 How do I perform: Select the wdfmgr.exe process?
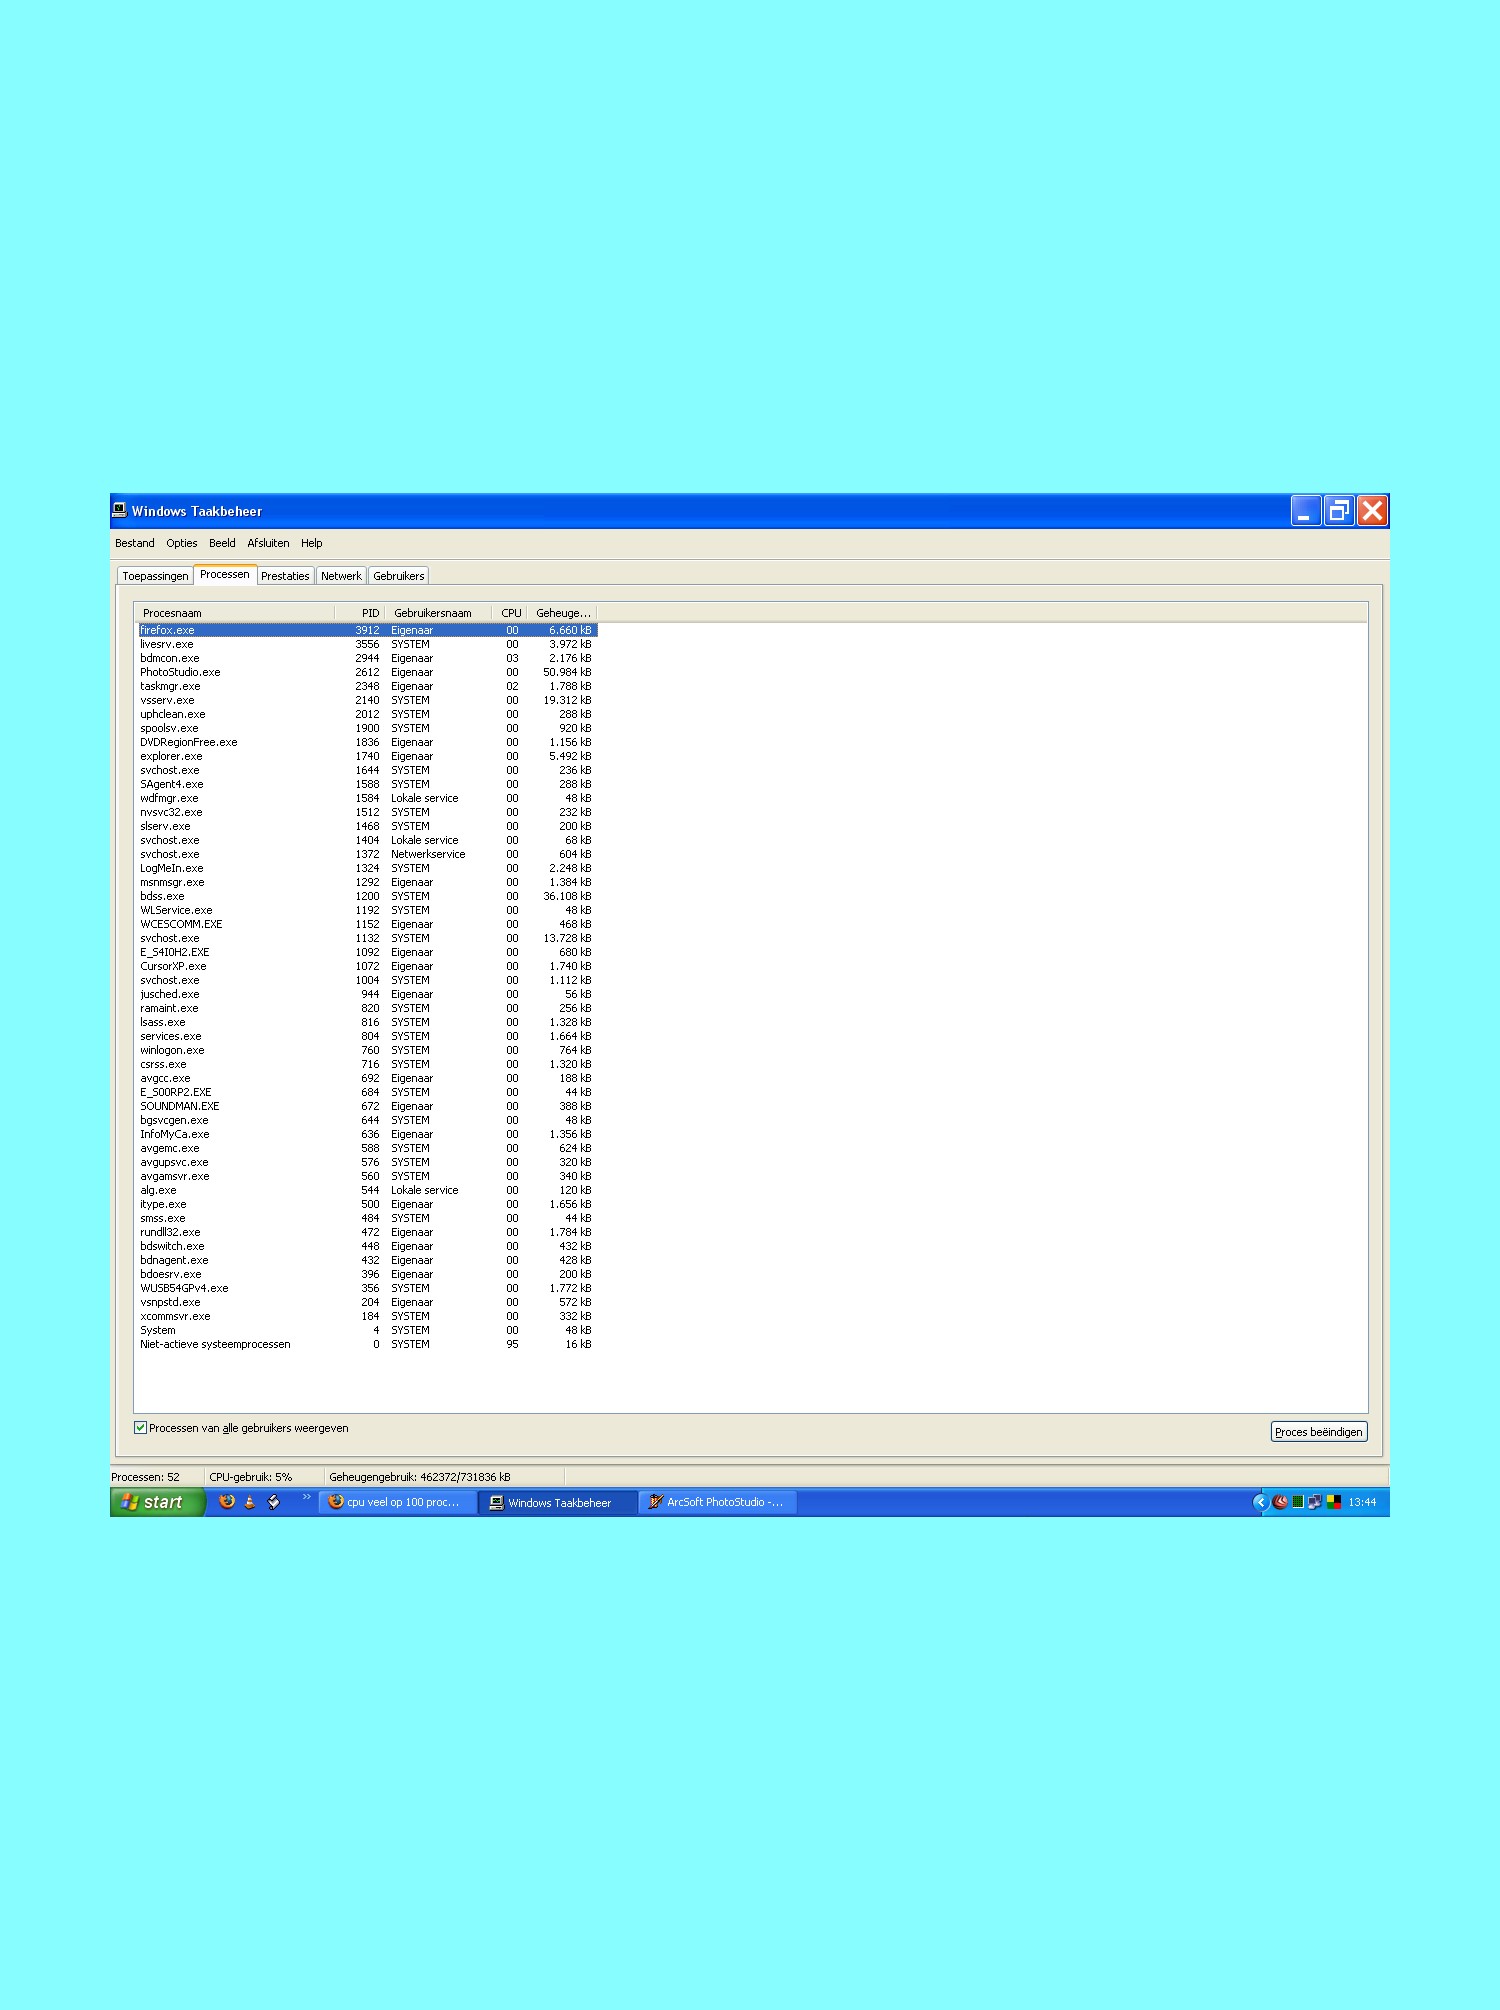pos(367,798)
